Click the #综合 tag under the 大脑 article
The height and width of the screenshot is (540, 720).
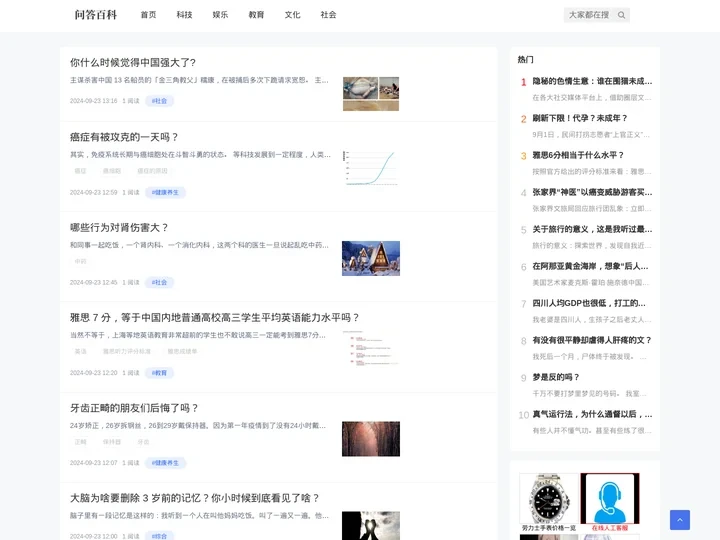pyautogui.click(x=159, y=536)
